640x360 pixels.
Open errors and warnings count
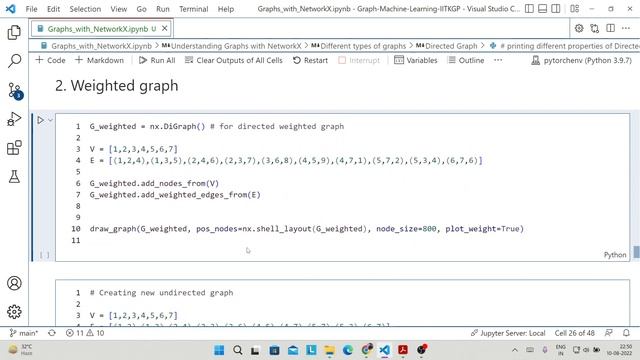pos(85,333)
